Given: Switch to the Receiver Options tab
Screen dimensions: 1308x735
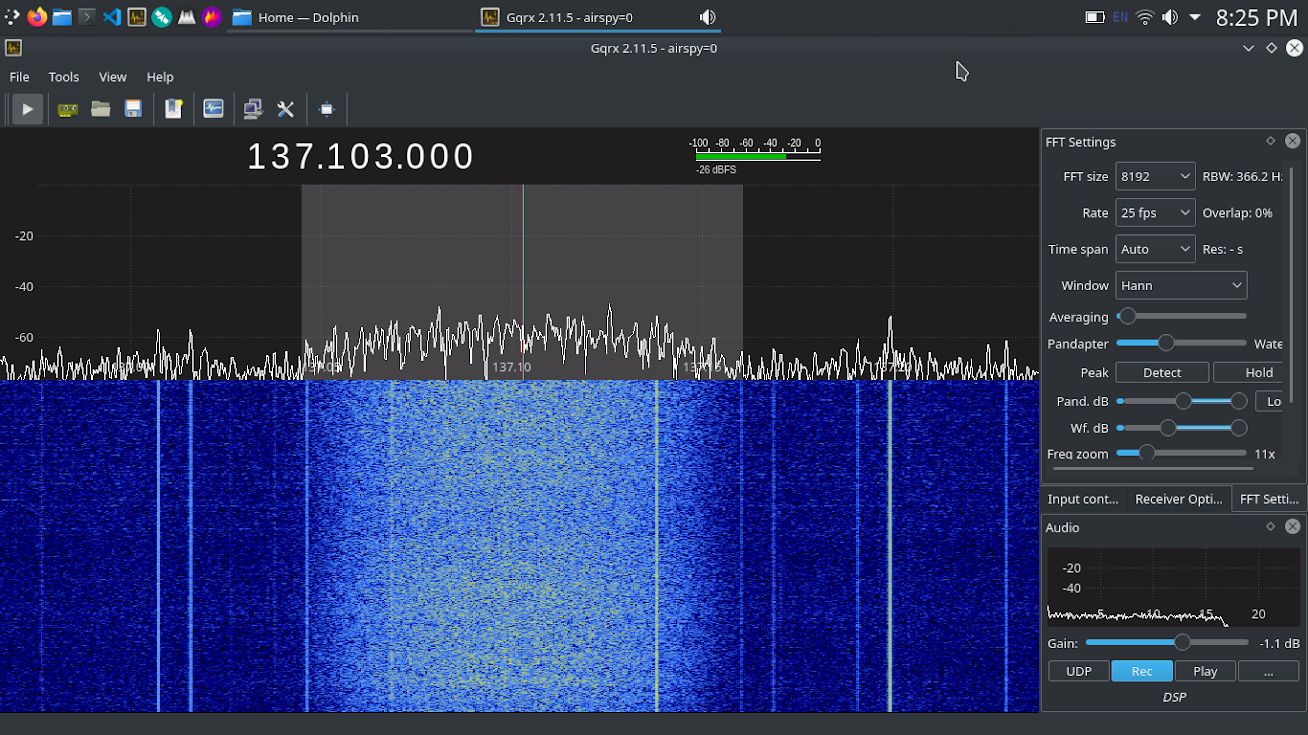Looking at the screenshot, I should pyautogui.click(x=1178, y=499).
